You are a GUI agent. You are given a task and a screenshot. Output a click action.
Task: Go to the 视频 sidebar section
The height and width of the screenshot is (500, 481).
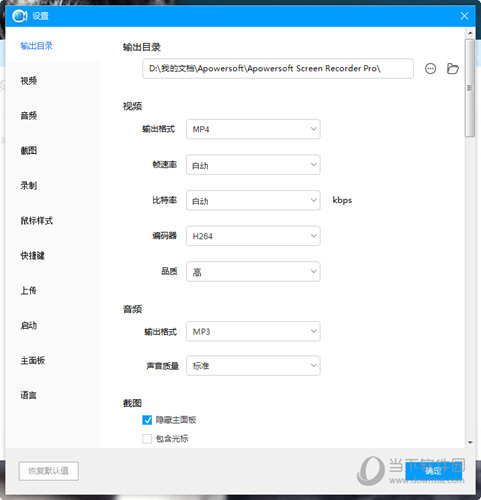(x=29, y=81)
